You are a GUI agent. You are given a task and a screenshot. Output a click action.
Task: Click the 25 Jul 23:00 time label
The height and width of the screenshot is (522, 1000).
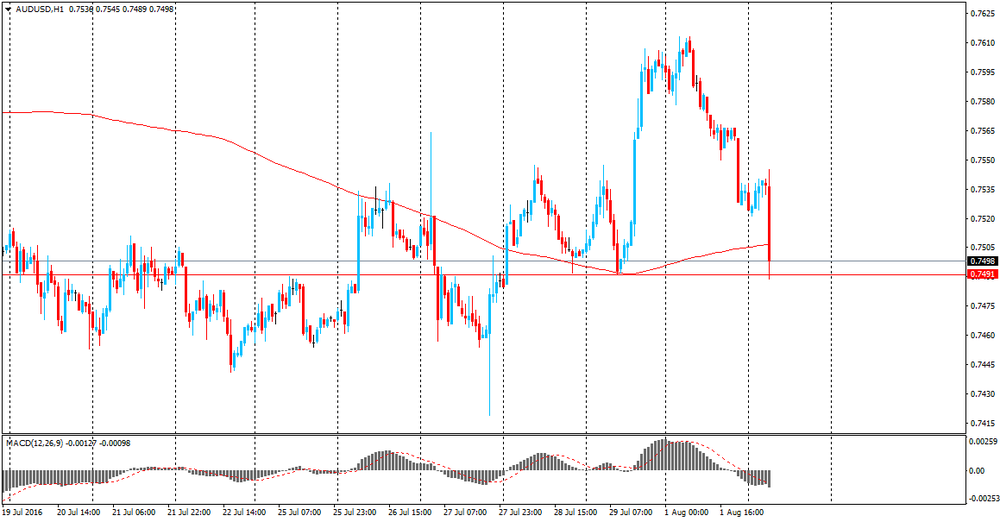coord(354,512)
